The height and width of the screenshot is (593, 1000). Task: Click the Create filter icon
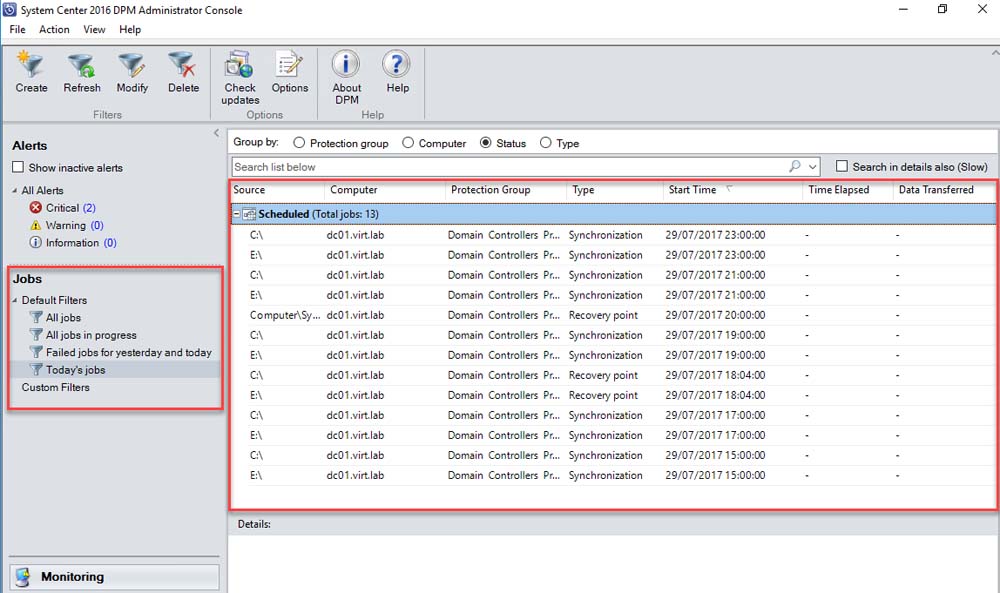(31, 64)
